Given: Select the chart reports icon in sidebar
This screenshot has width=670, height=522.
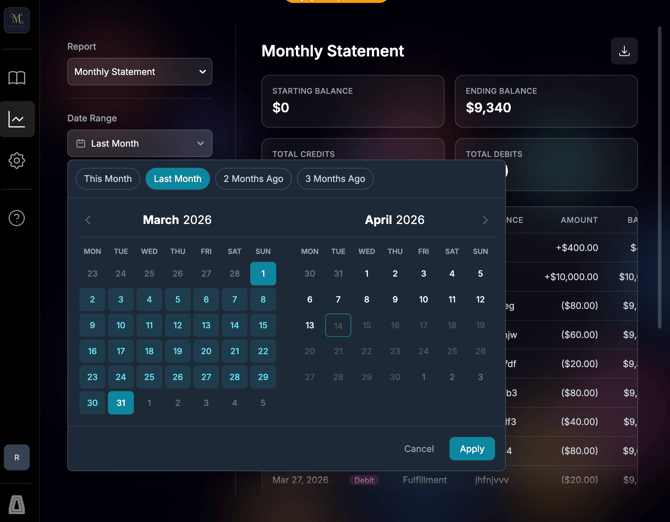Looking at the screenshot, I should tap(17, 119).
